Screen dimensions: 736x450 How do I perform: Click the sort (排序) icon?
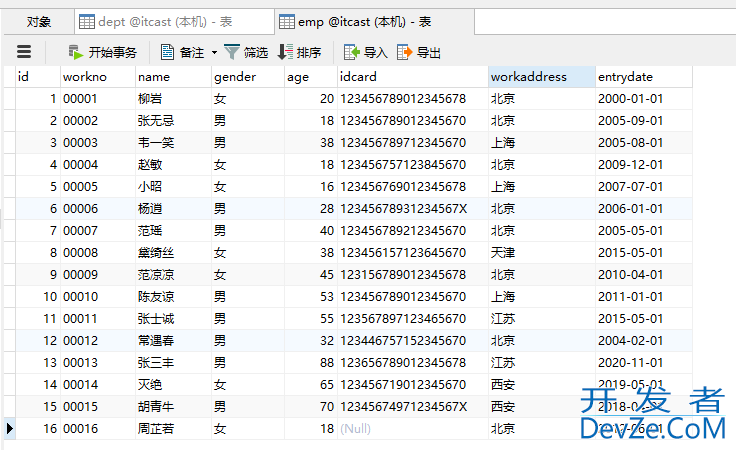click(285, 52)
